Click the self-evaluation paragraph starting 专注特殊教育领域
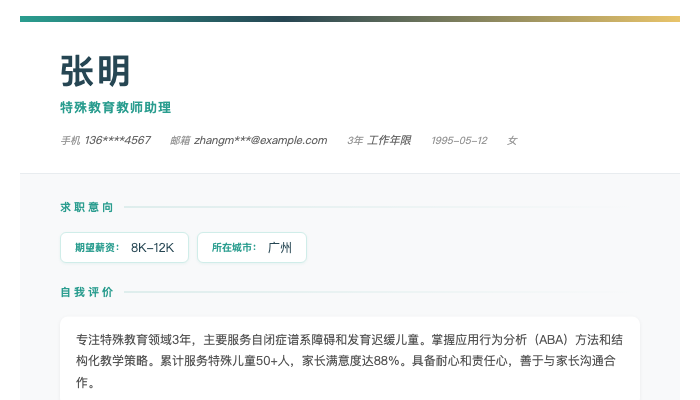700x400 pixels. click(350, 361)
